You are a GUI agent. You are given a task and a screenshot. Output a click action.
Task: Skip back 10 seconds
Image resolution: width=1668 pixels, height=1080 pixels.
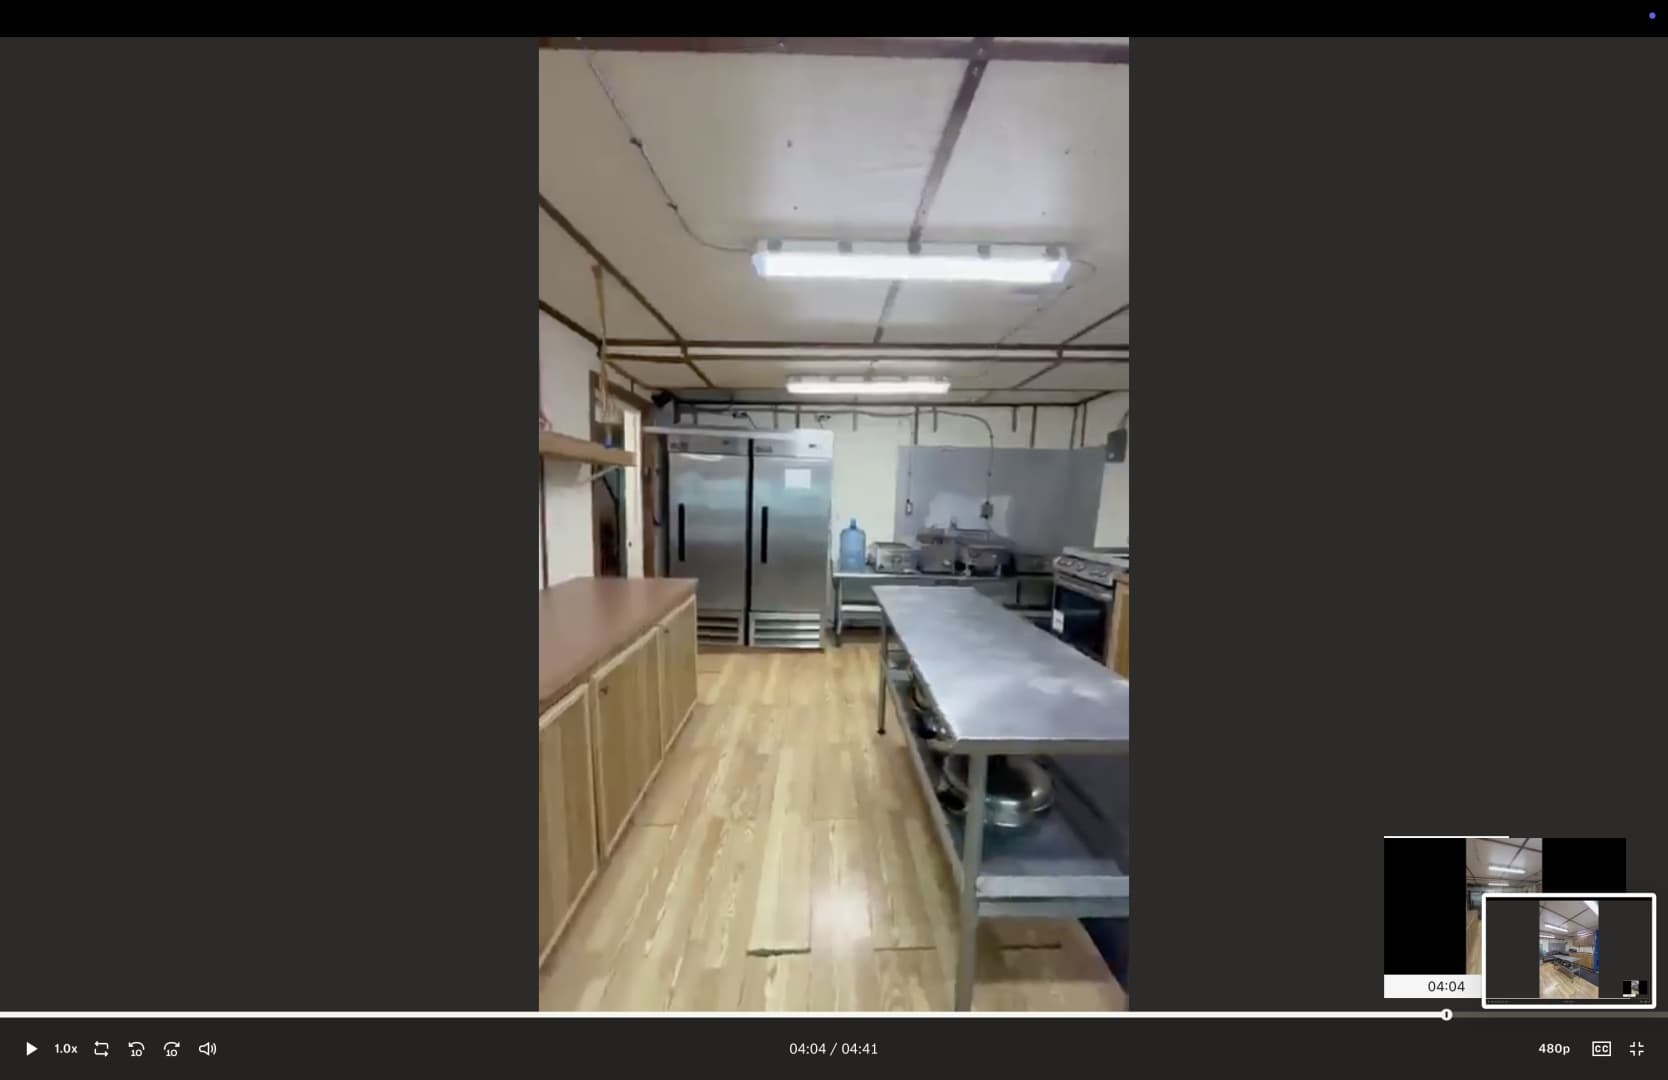136,1049
